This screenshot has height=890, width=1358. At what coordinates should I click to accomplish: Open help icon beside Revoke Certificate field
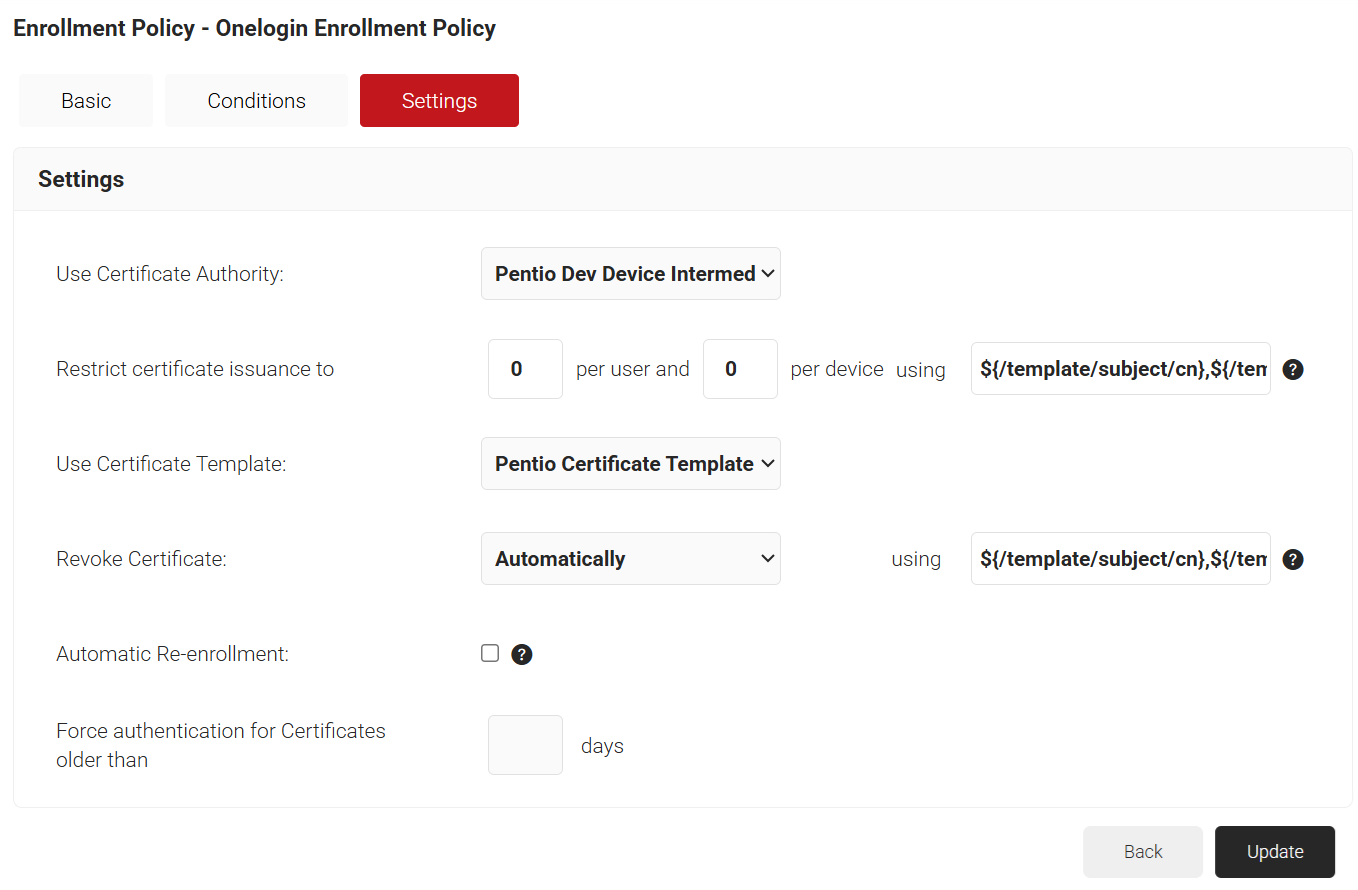[1292, 560]
